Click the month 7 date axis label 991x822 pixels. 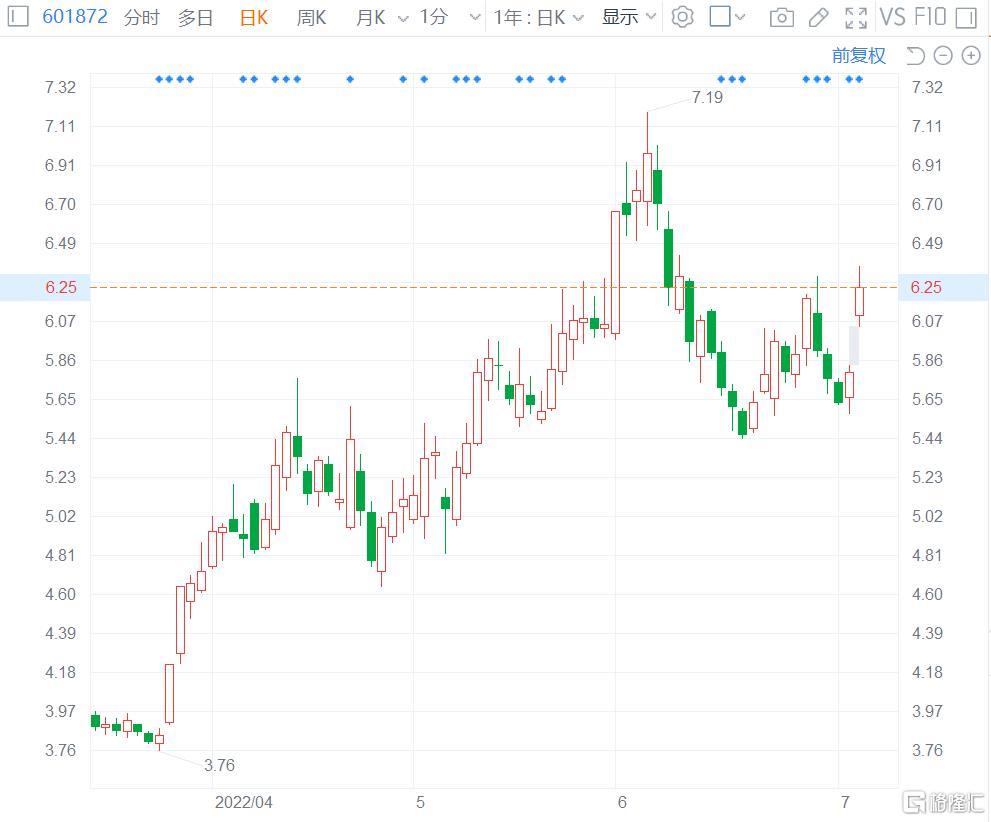(845, 802)
